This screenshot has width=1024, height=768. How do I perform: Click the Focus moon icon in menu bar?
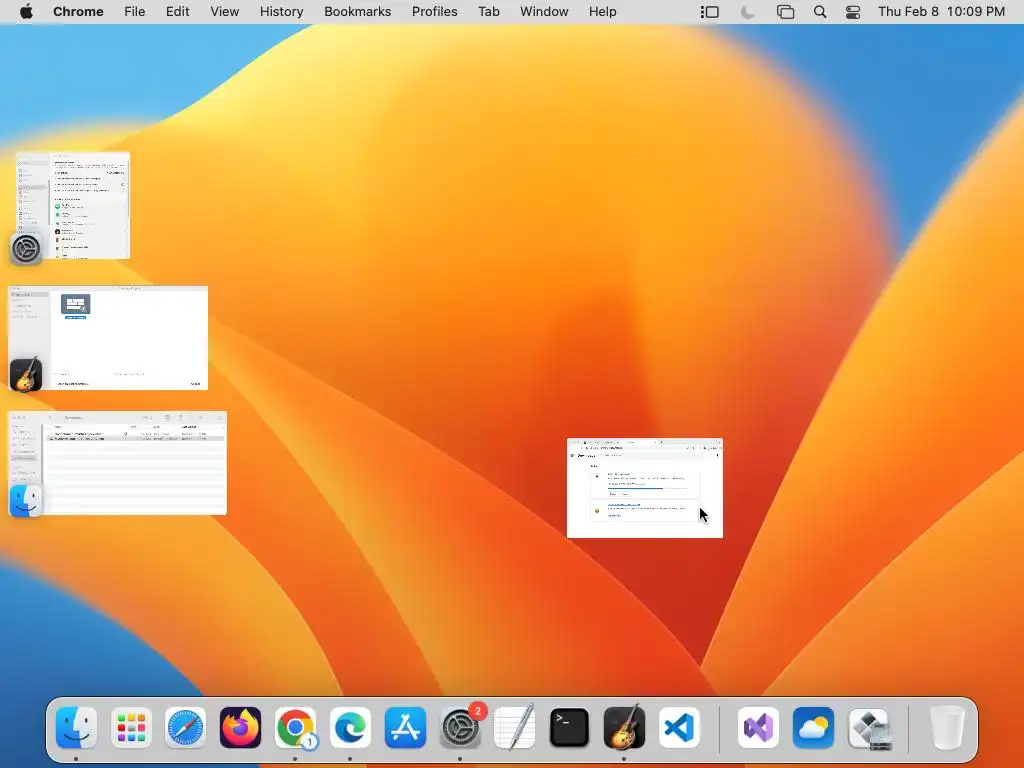click(748, 12)
